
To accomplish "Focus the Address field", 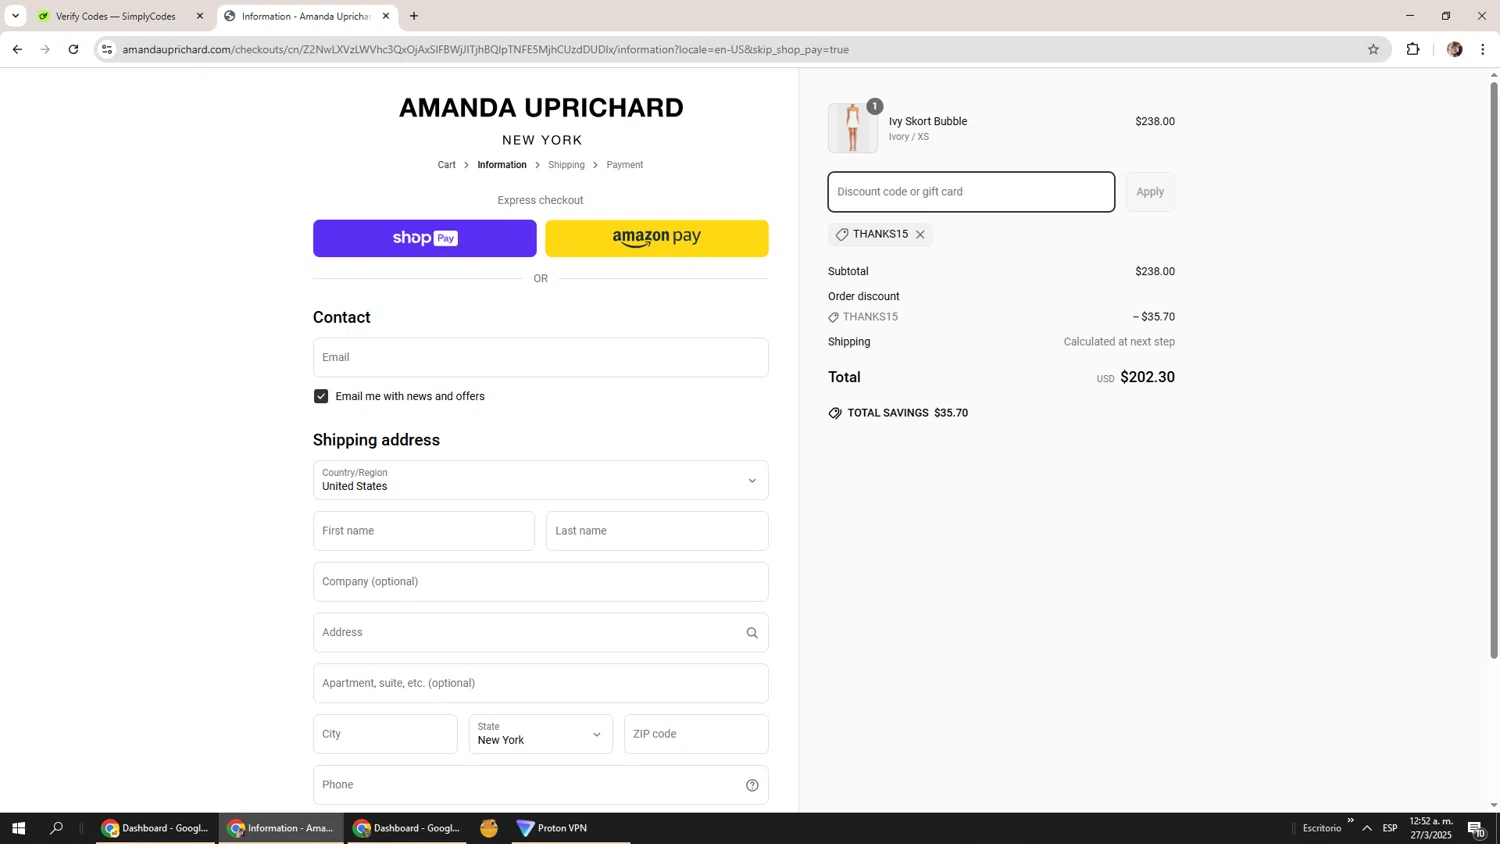I will 541,633.
